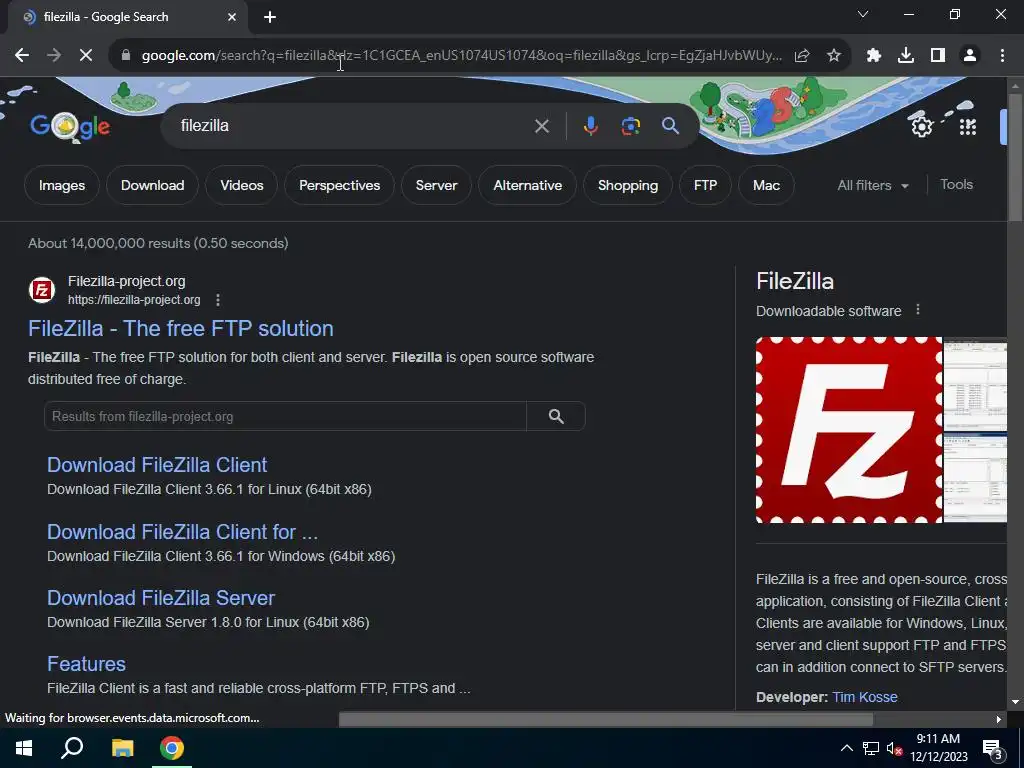Viewport: 1024px width, 768px height.
Task: Click the Chrome taskbar icon
Action: tap(172, 748)
